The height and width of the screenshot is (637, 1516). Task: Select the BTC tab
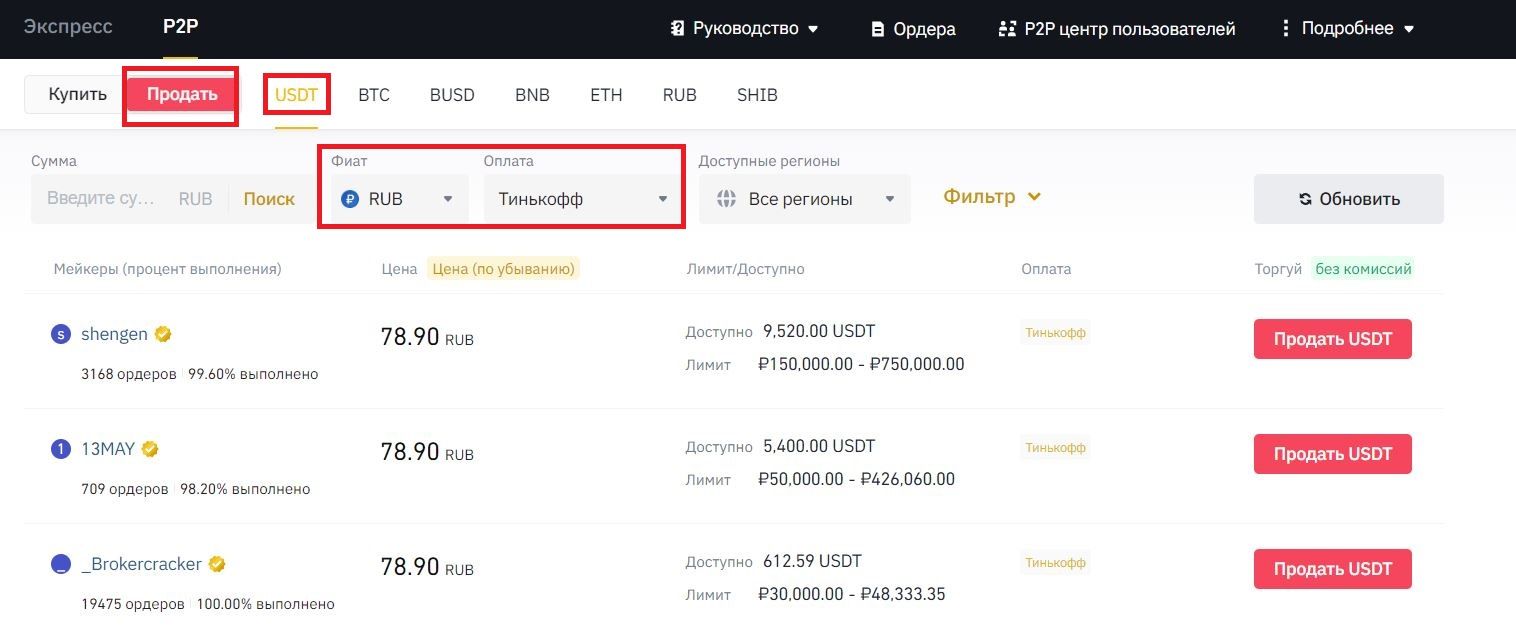click(x=374, y=95)
